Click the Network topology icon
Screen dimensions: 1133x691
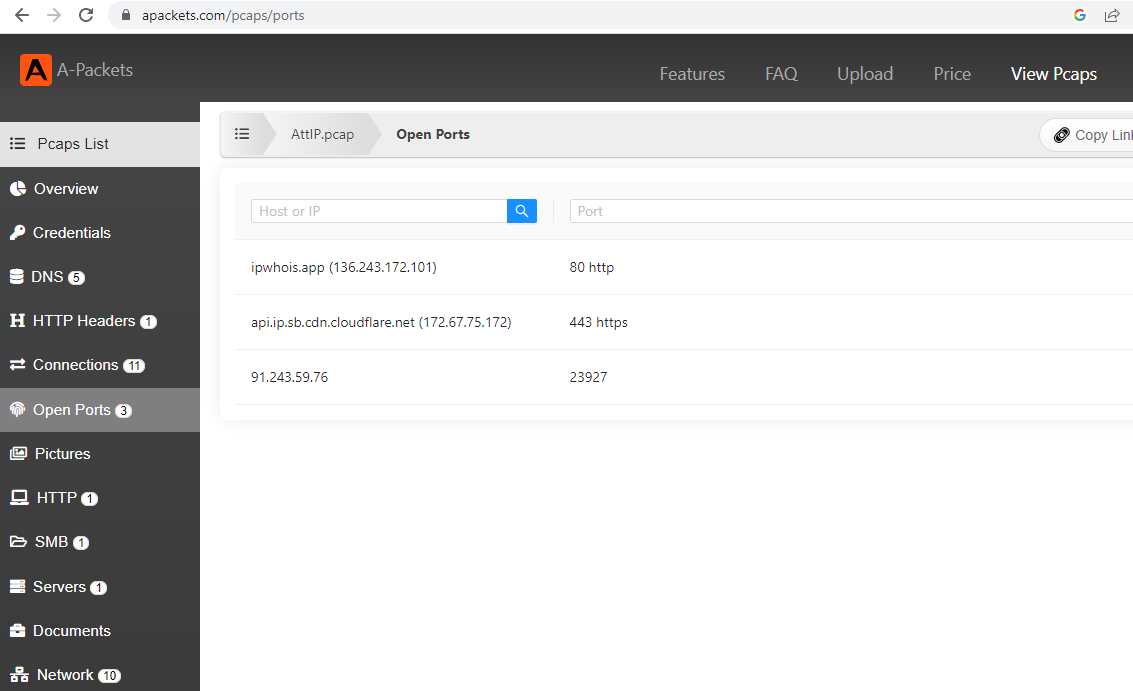tap(20, 675)
